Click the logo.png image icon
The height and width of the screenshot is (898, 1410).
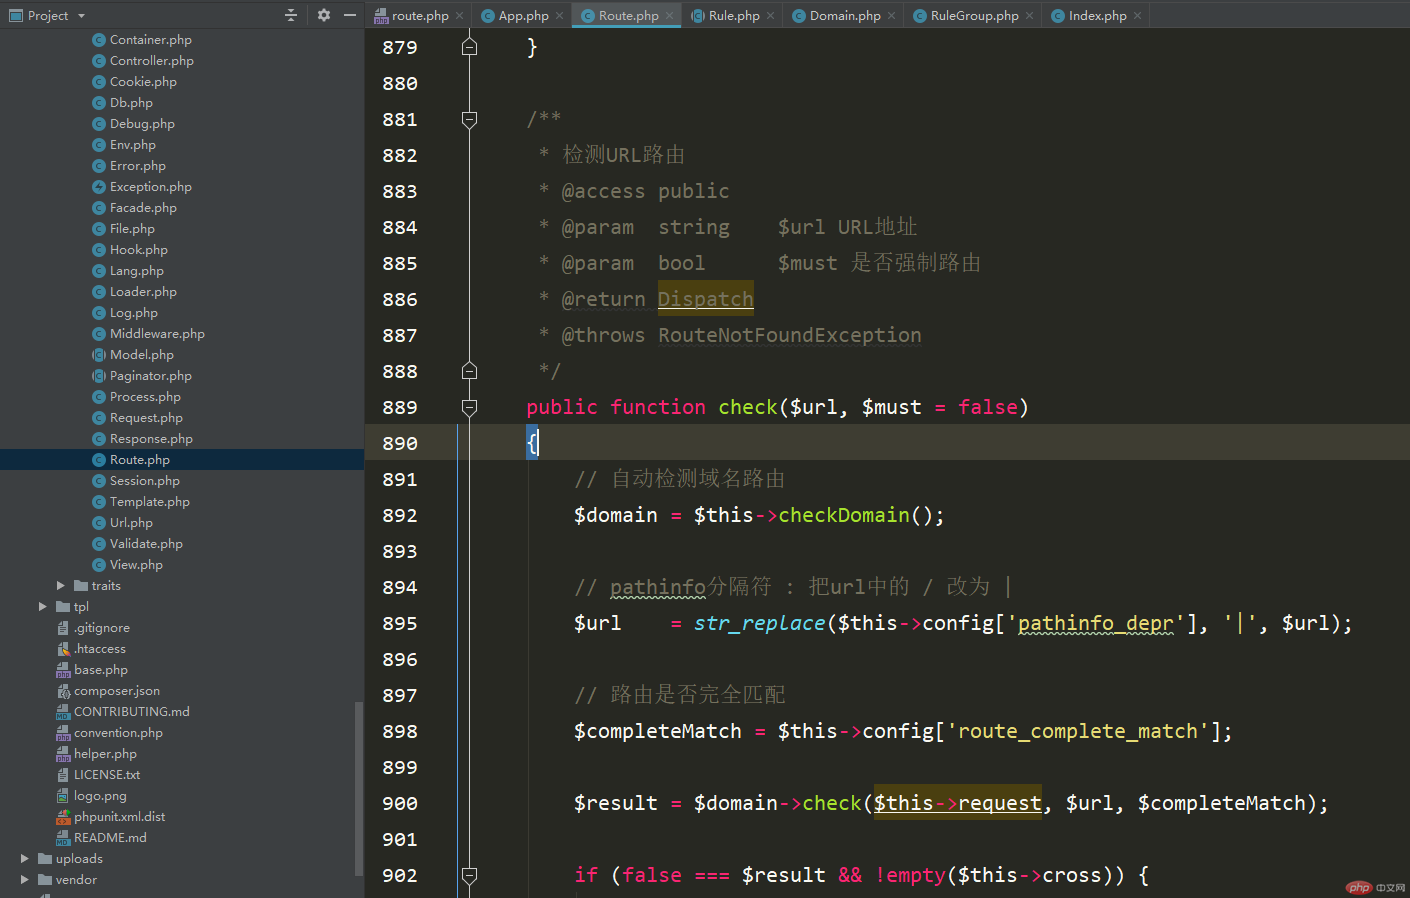63,796
